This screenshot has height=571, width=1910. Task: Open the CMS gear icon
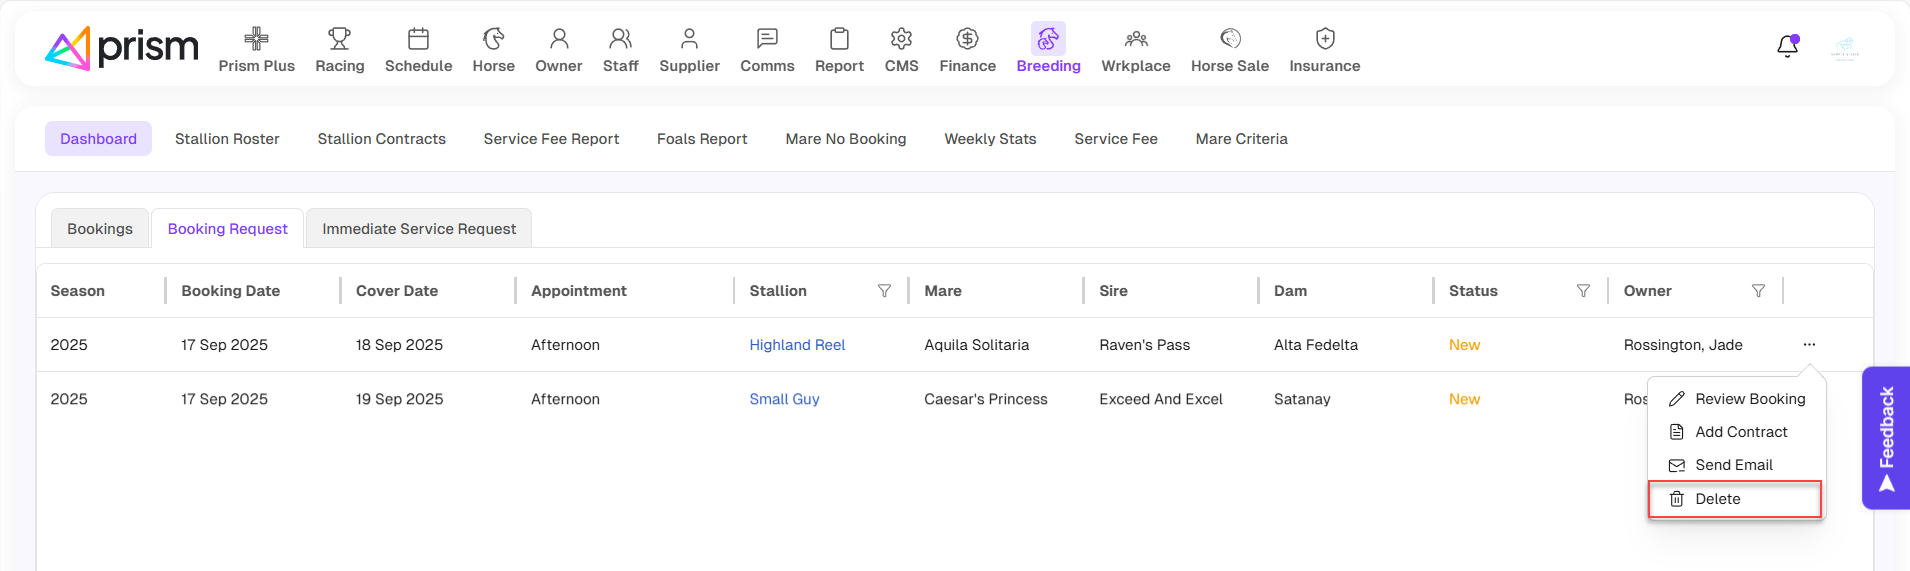pos(901,39)
